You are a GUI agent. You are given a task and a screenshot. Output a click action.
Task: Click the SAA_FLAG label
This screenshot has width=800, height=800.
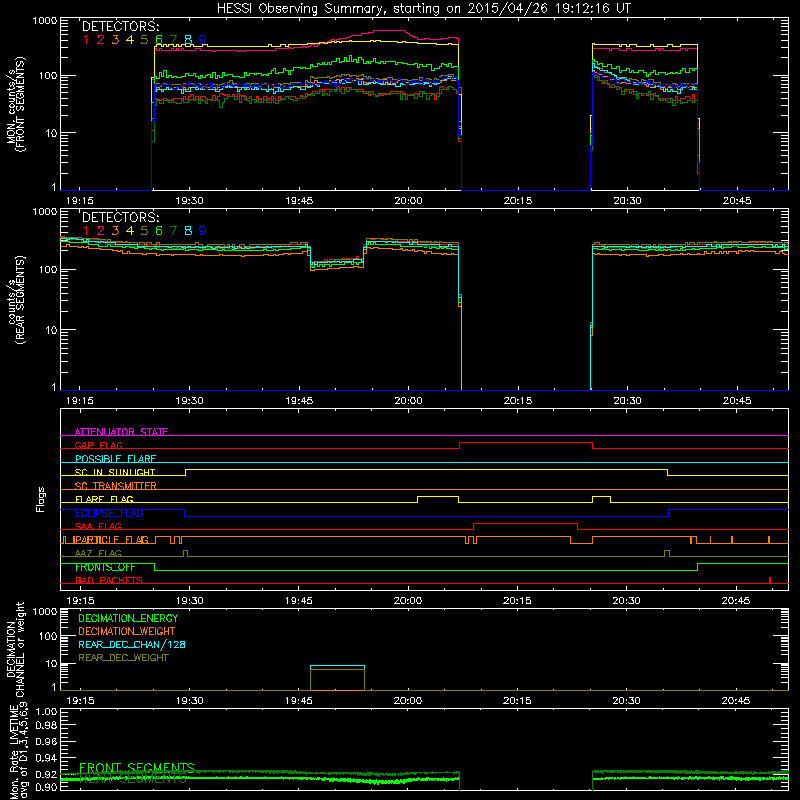98,526
